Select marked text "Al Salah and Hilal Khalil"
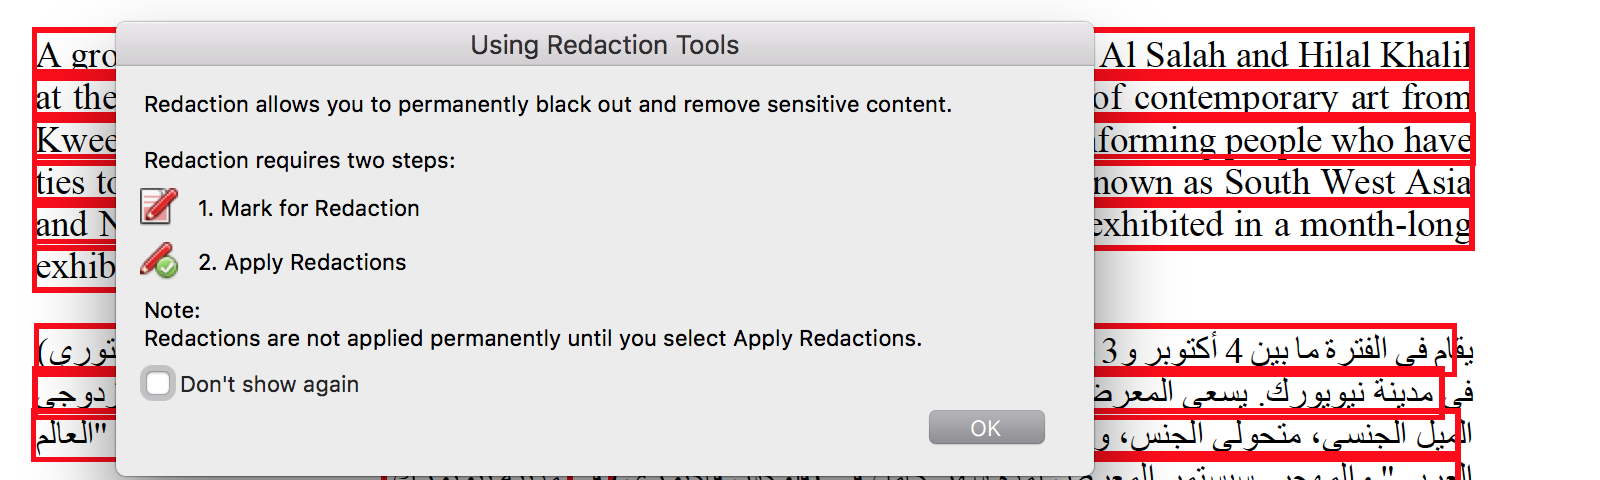 [x=1283, y=55]
